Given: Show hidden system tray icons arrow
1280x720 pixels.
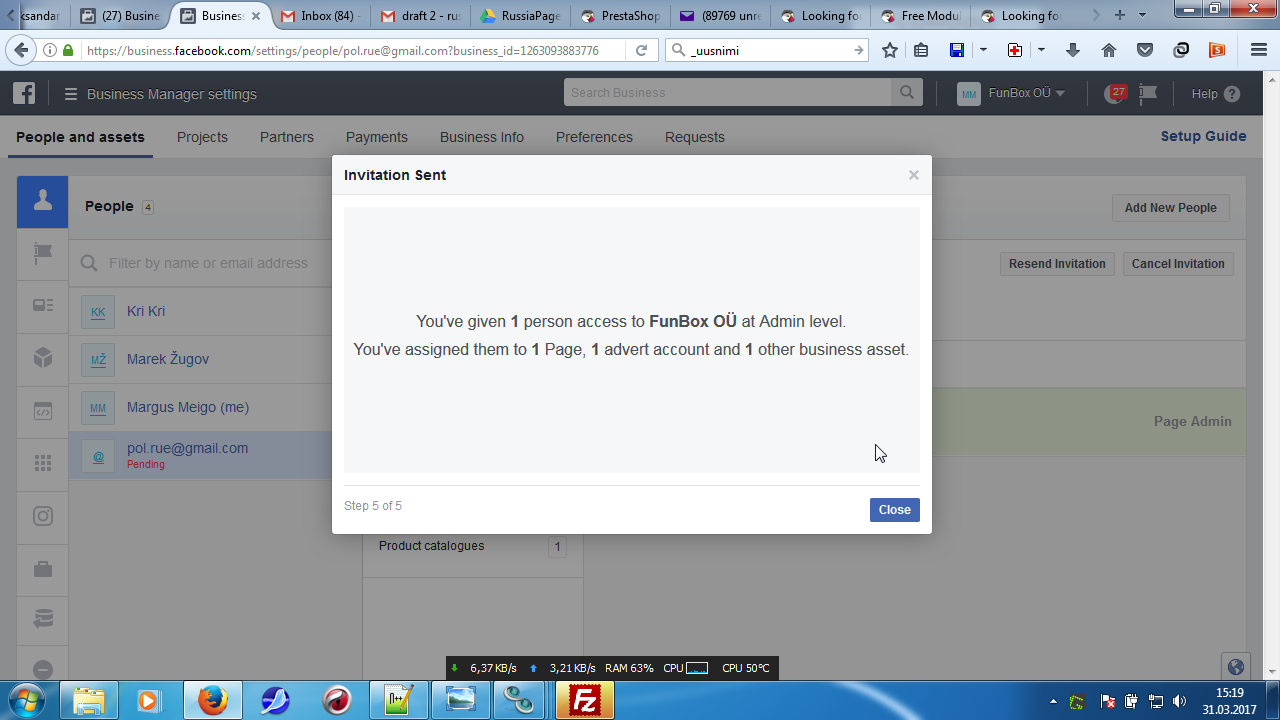Looking at the screenshot, I should 1053,701.
